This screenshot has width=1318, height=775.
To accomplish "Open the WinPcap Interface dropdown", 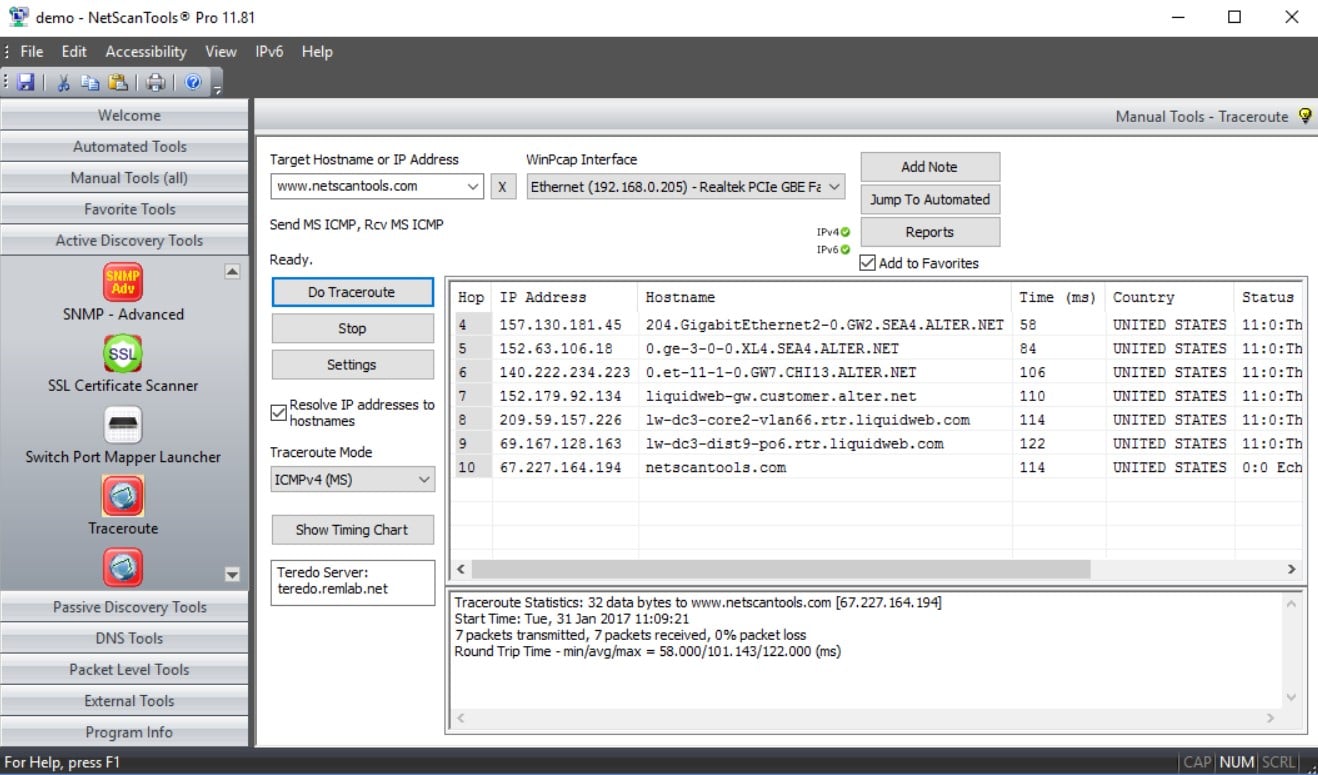I will [835, 186].
